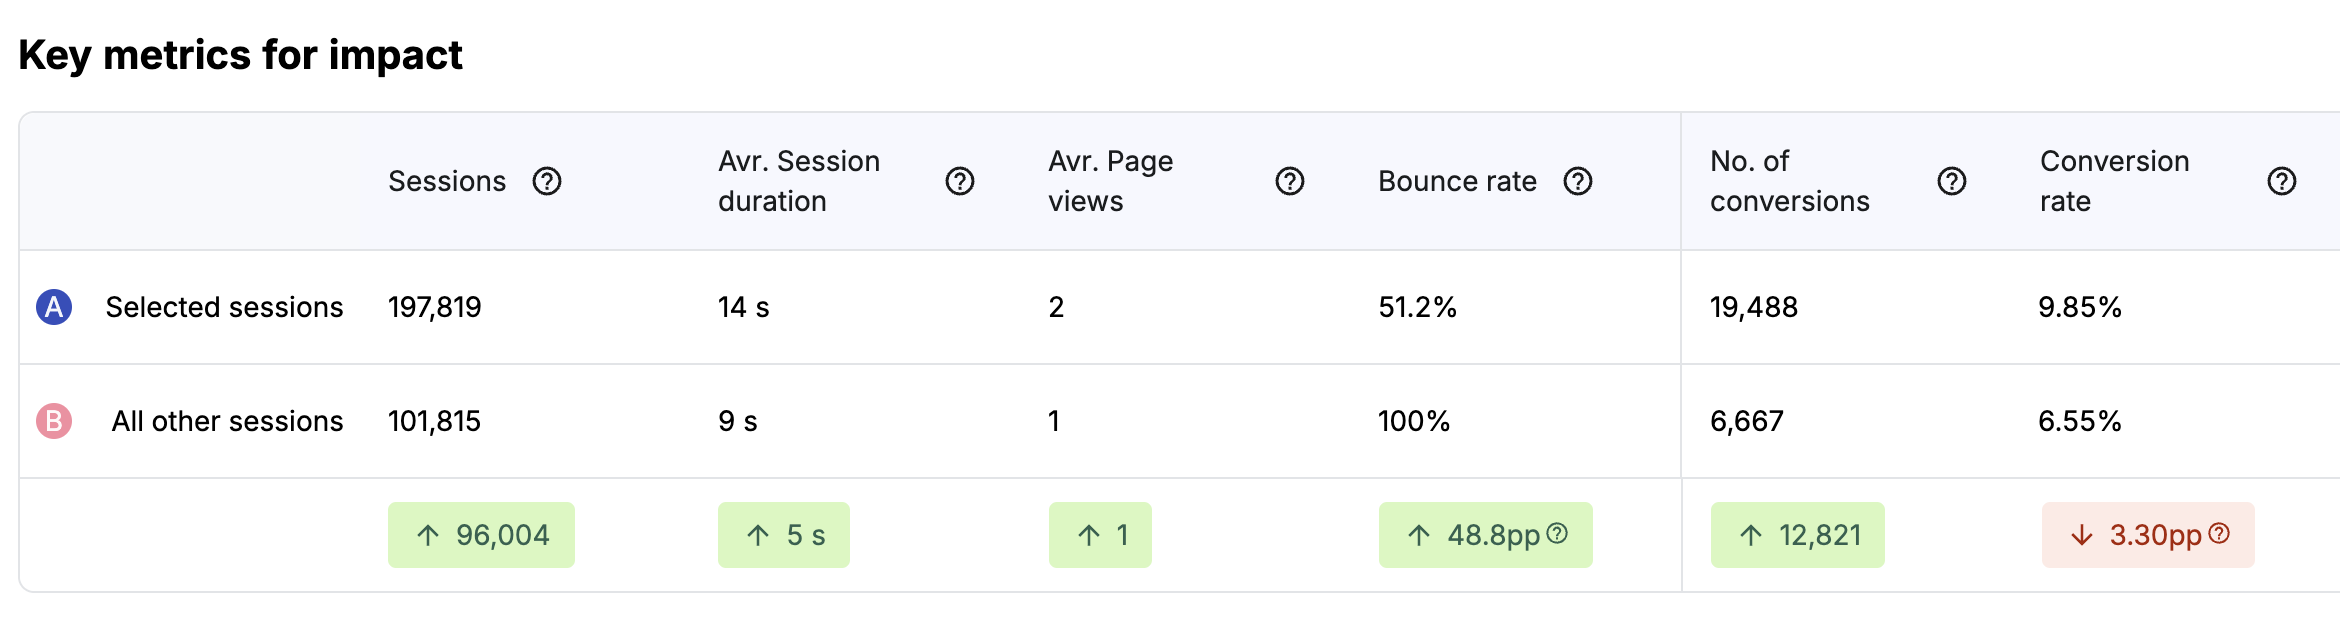Click the 19,488 conversions value

click(x=1754, y=307)
